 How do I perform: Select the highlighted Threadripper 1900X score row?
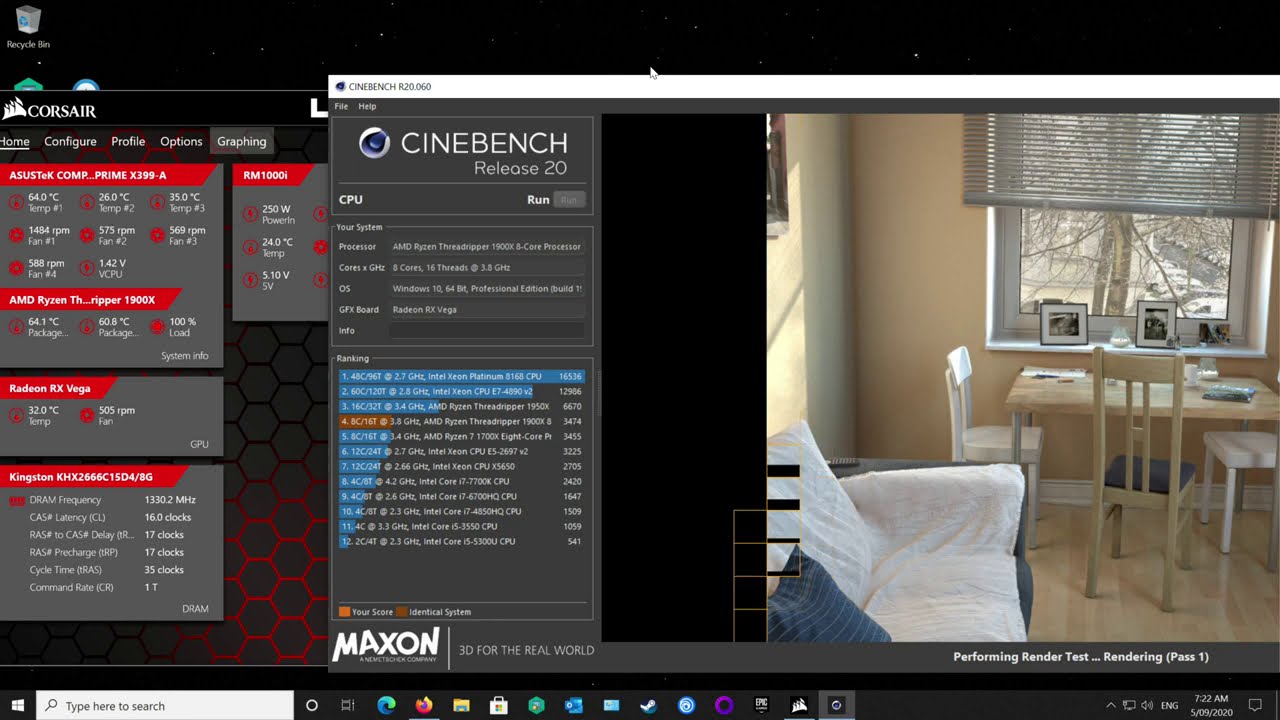[x=462, y=421]
